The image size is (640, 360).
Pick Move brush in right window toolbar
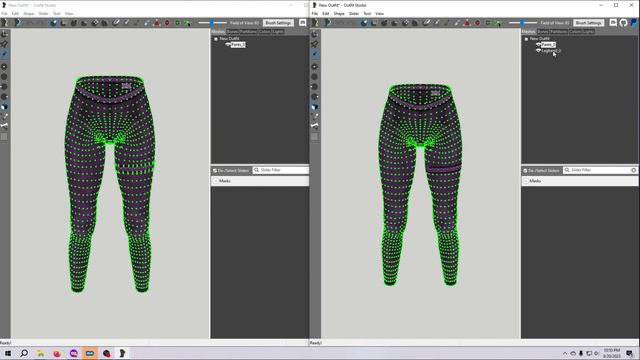[405, 23]
